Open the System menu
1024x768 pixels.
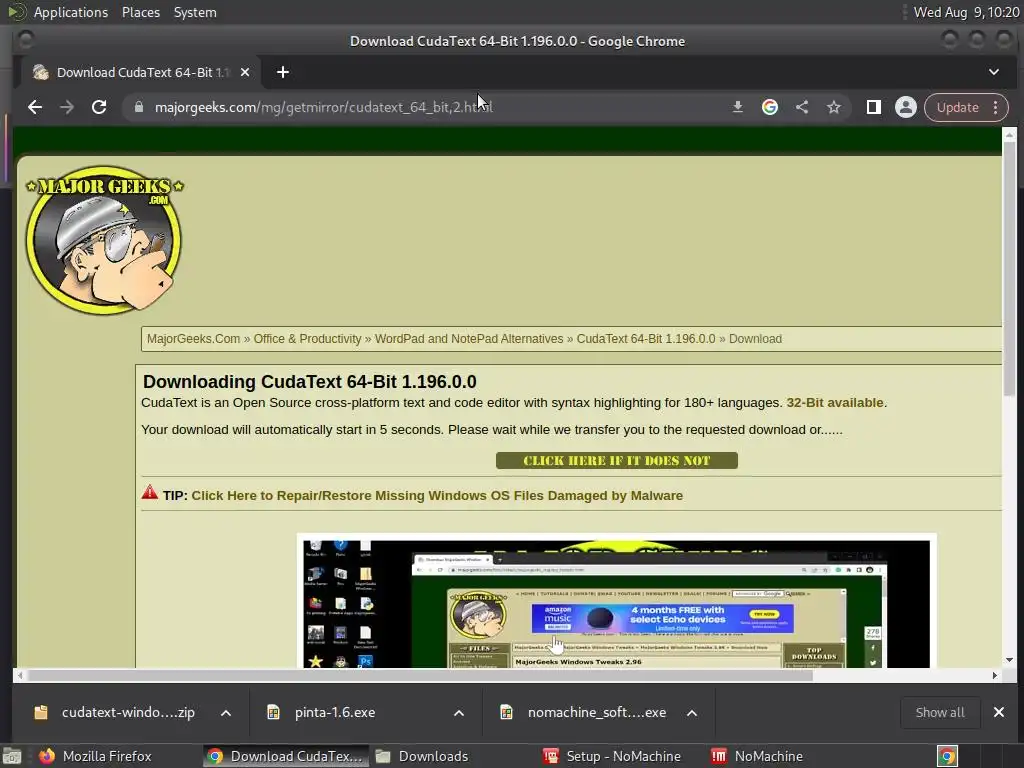(195, 12)
